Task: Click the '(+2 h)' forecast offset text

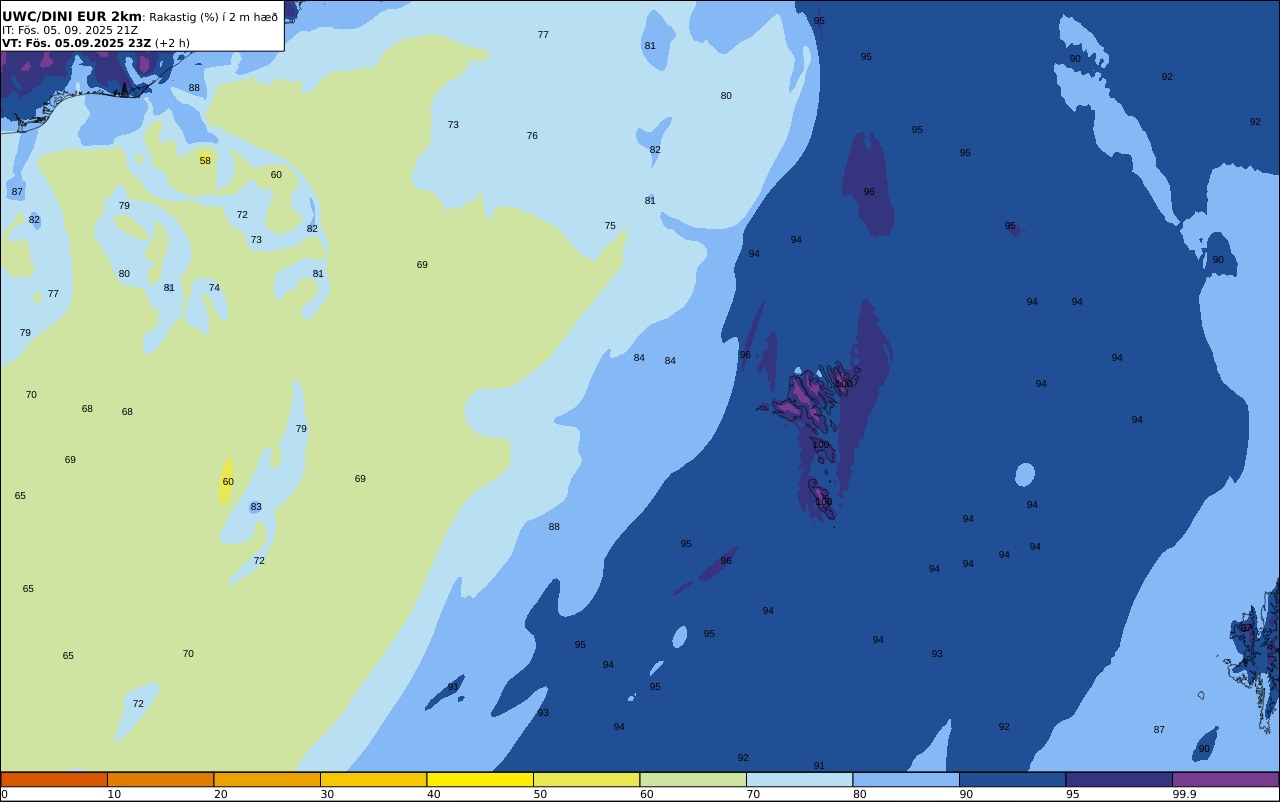Action: 172,43
